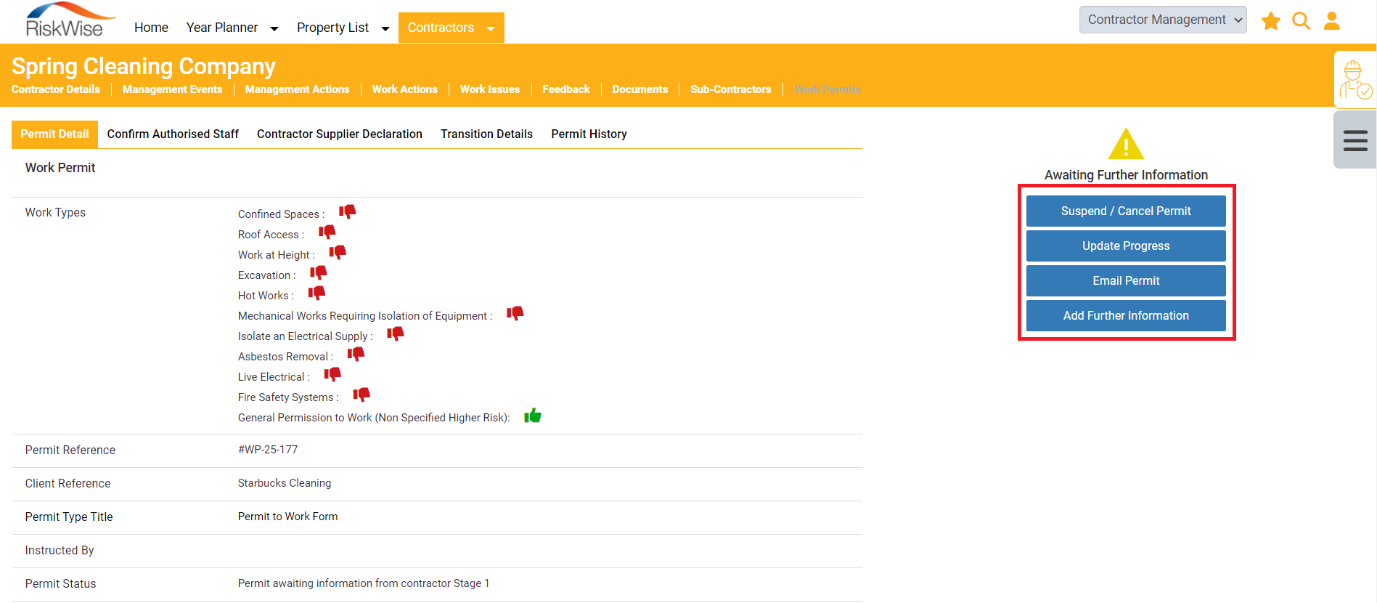Click thumbs-down icon for Hot Works
Screen dimensions: 1377x603
[x=316, y=293]
